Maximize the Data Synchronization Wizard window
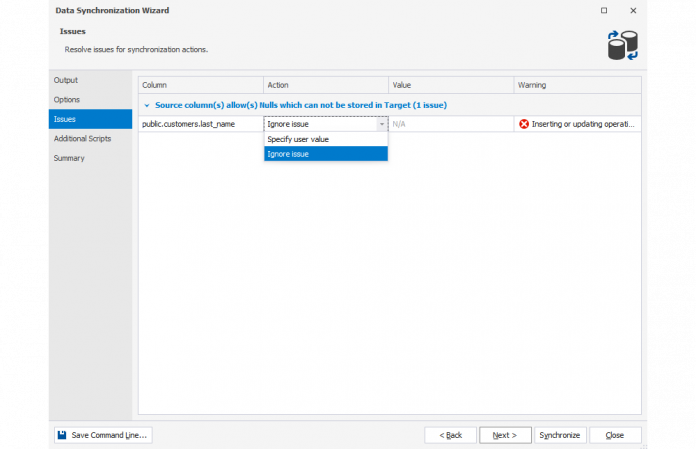 tap(603, 10)
